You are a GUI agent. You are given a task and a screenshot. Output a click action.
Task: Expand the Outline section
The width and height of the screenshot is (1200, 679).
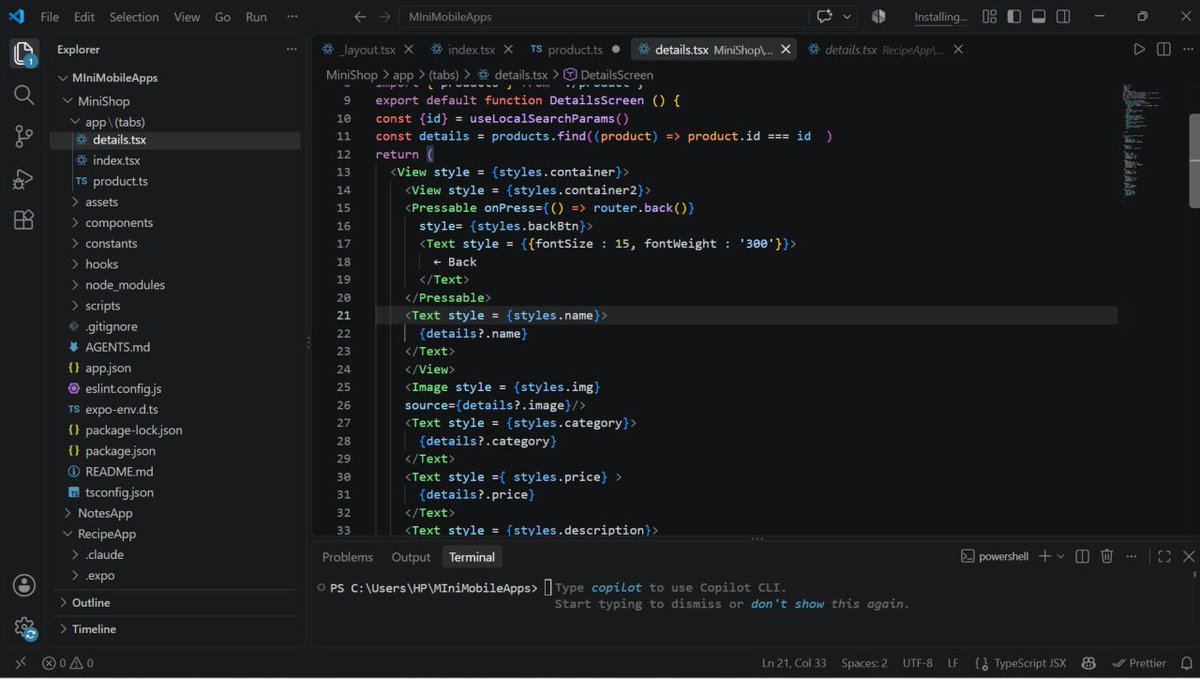91,602
